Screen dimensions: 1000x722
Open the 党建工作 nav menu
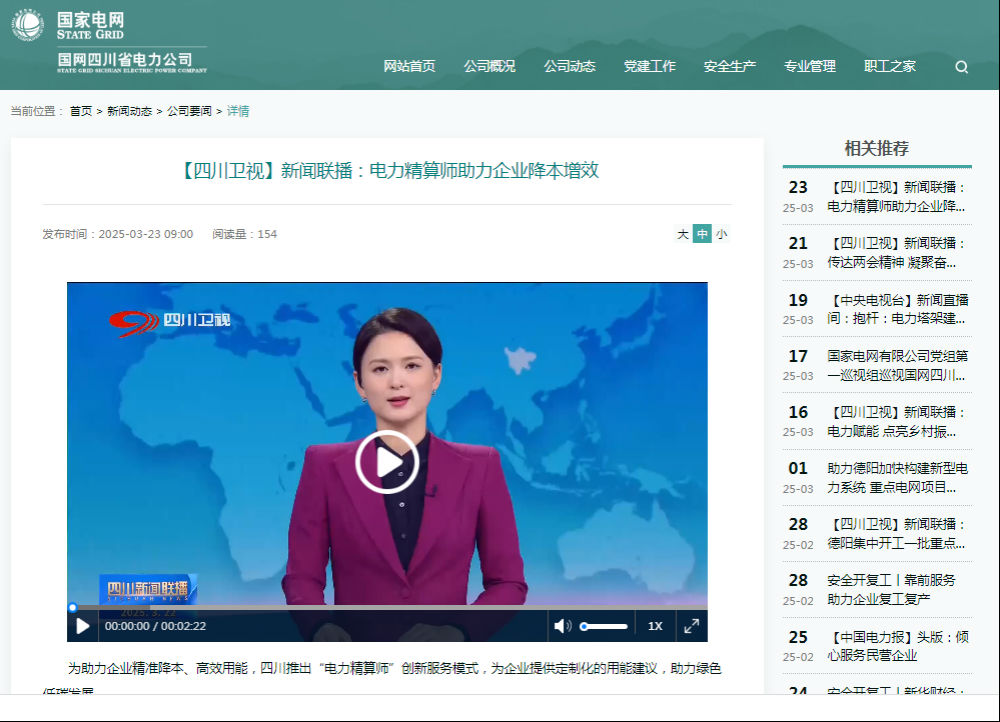pyautogui.click(x=650, y=66)
